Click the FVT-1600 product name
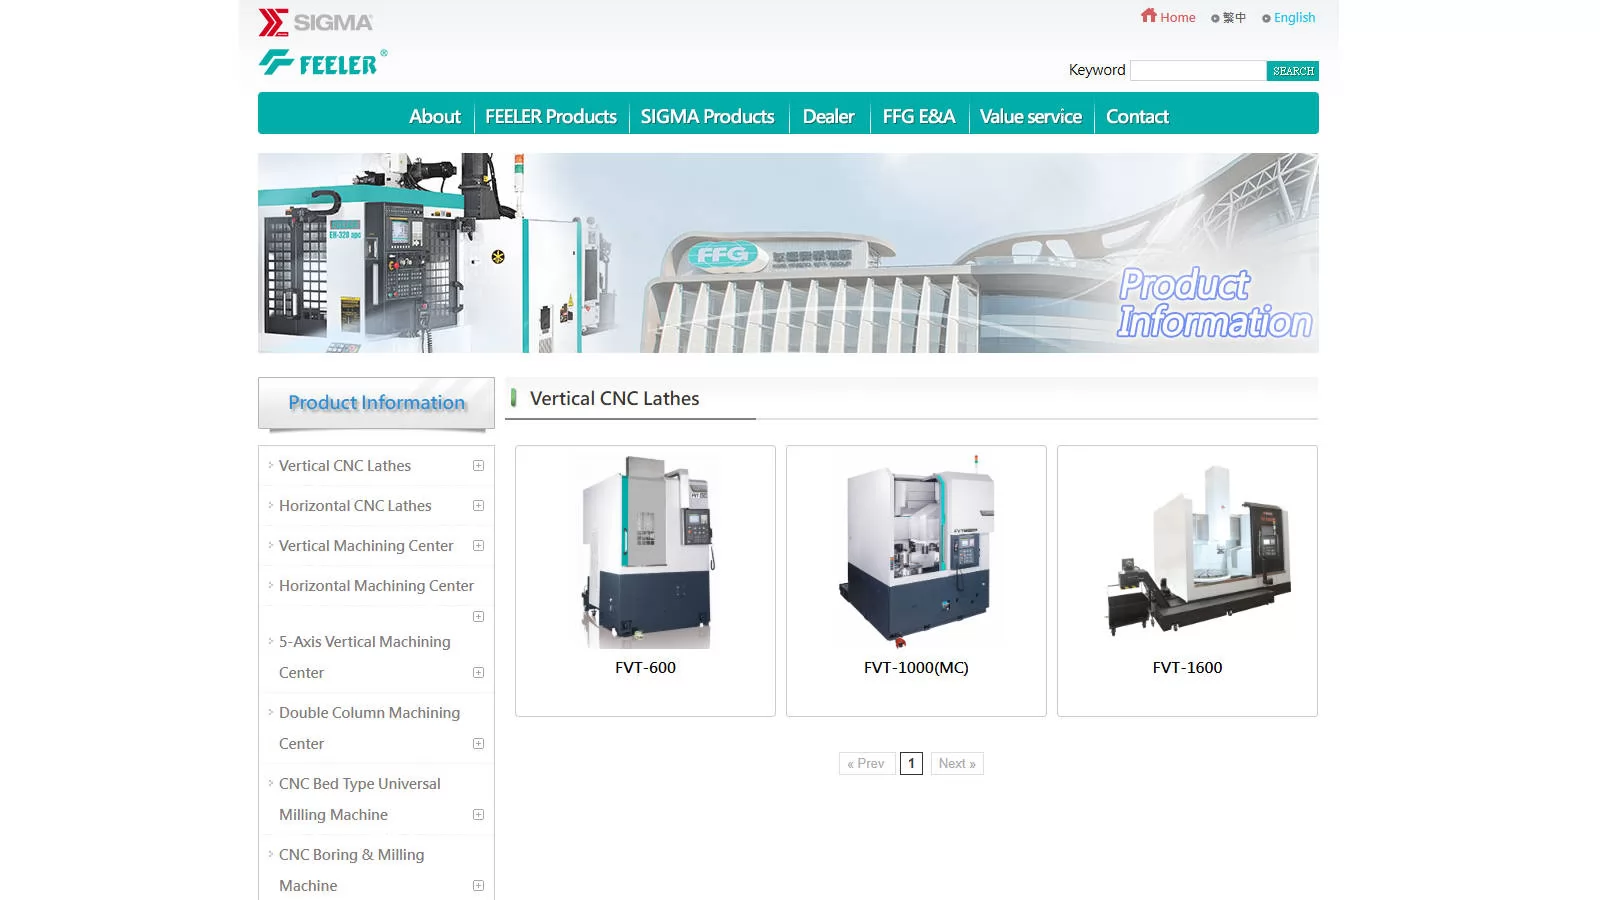Viewport: 1600px width, 900px height. 1187,668
